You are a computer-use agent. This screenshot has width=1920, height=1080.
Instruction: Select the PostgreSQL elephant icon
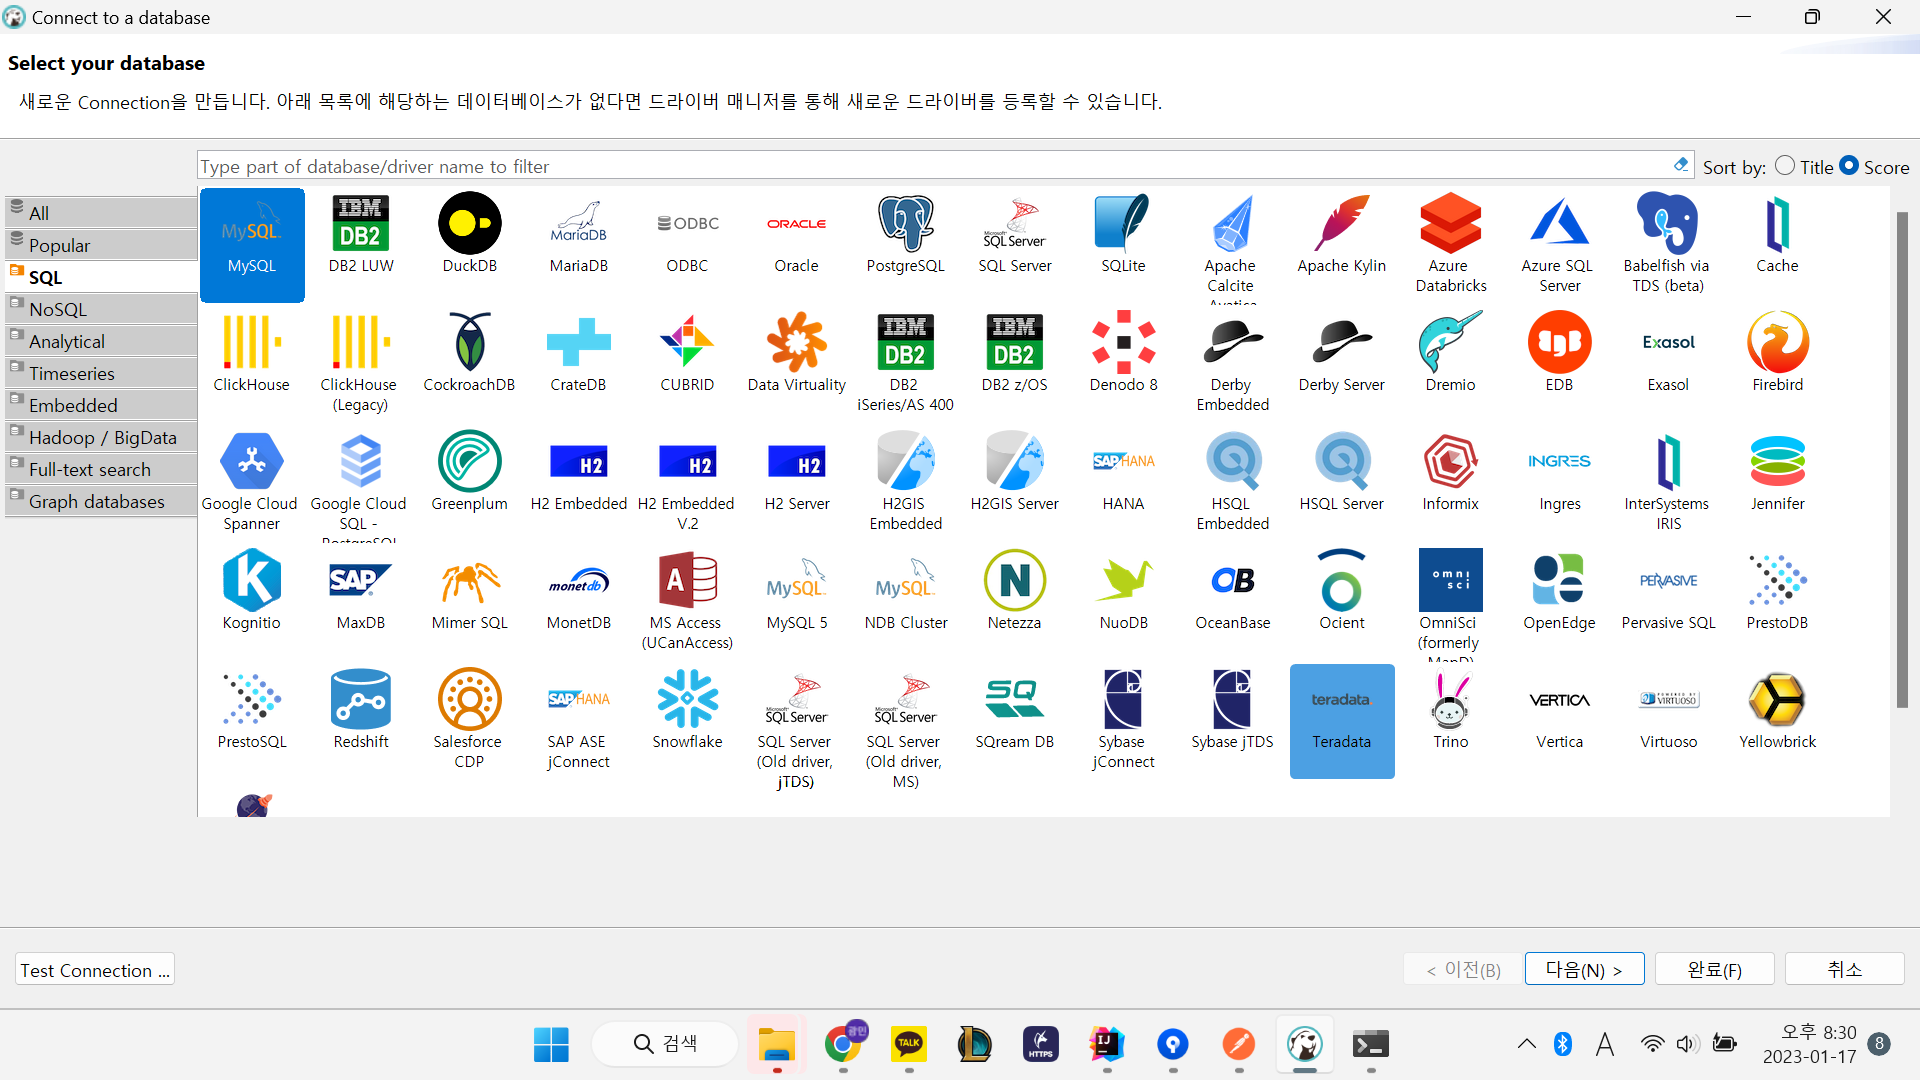(x=905, y=224)
